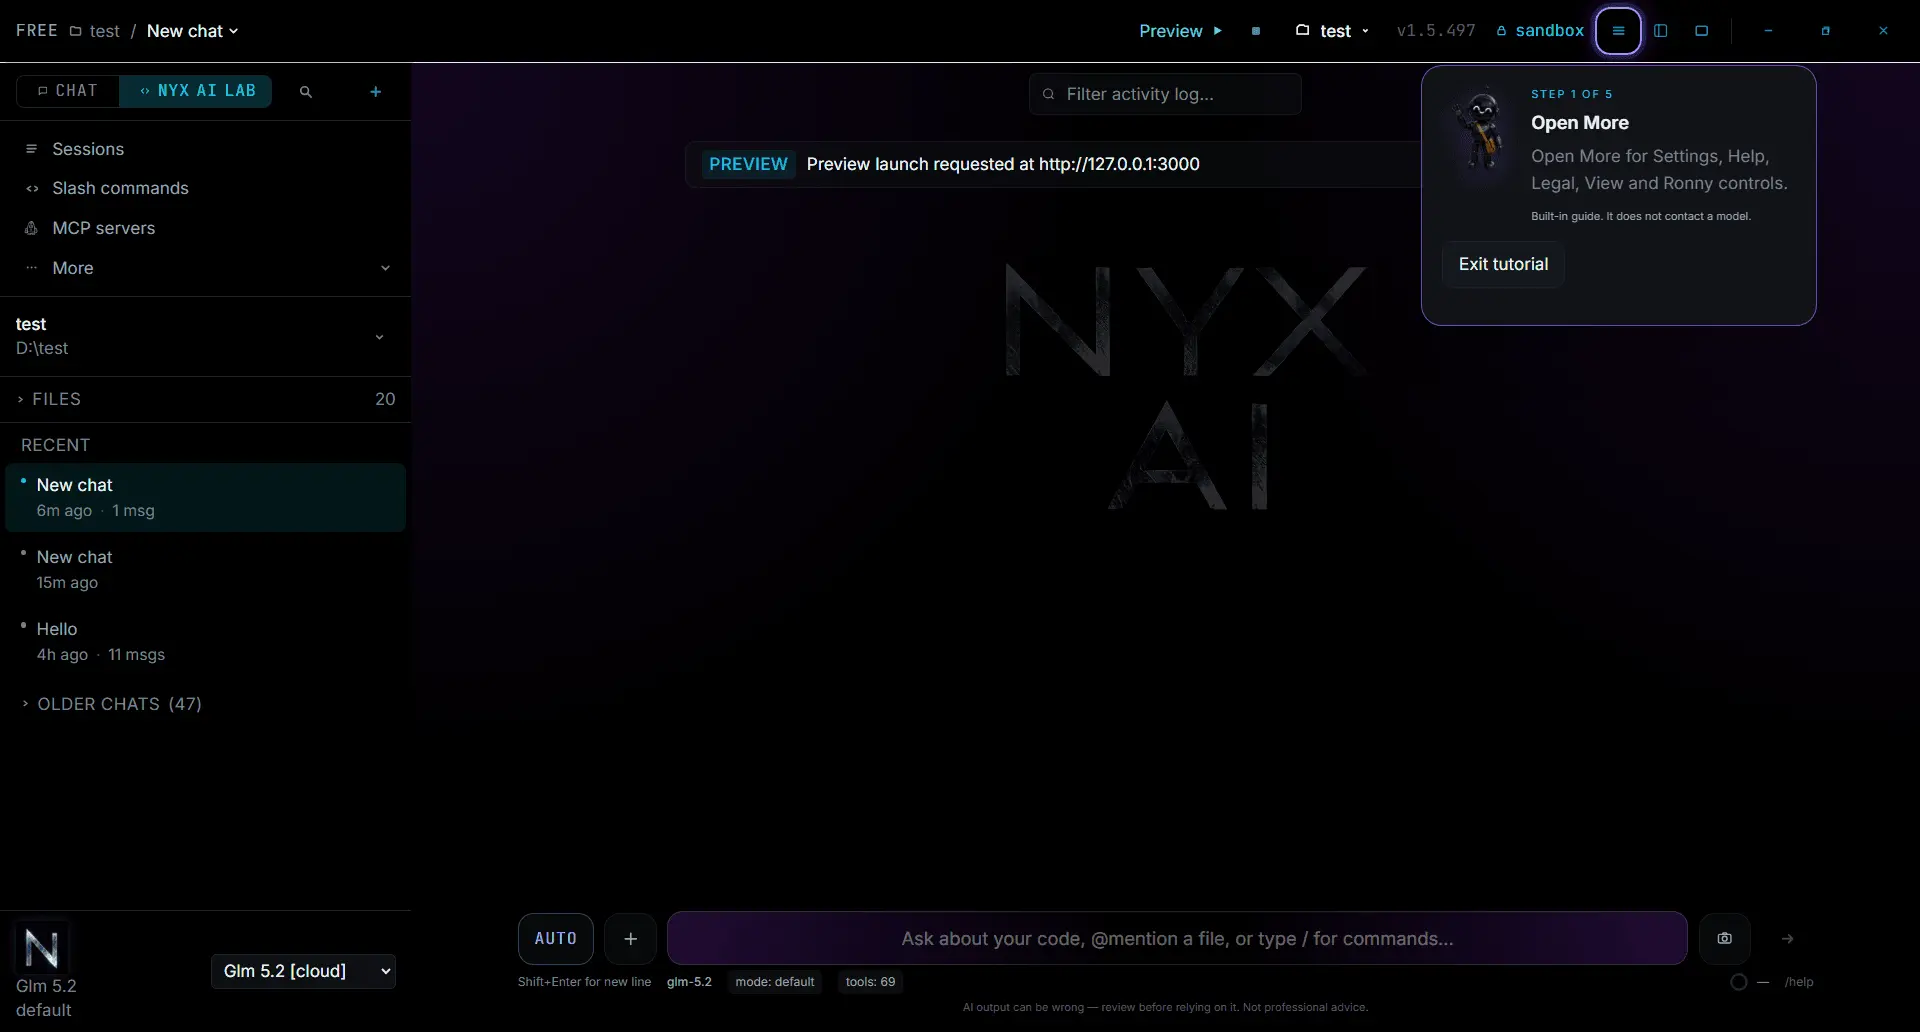Click the tools: 69 chip
The width and height of the screenshot is (1920, 1032).
coord(870,982)
